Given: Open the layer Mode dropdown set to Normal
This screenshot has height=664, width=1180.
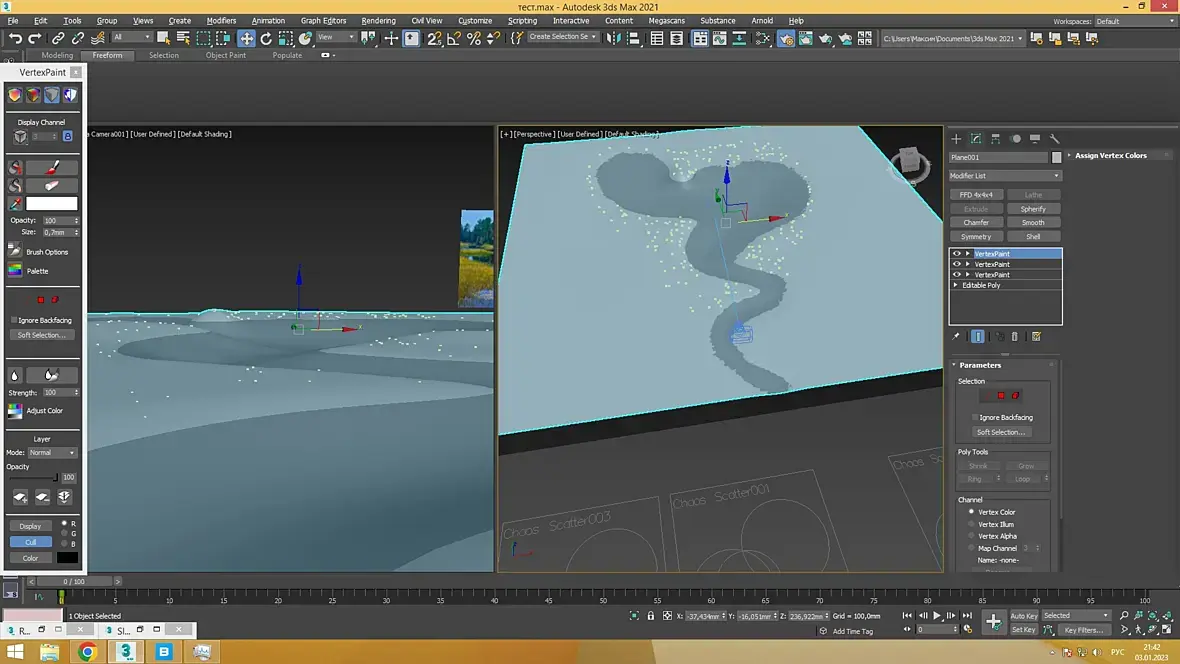Looking at the screenshot, I should tap(52, 453).
